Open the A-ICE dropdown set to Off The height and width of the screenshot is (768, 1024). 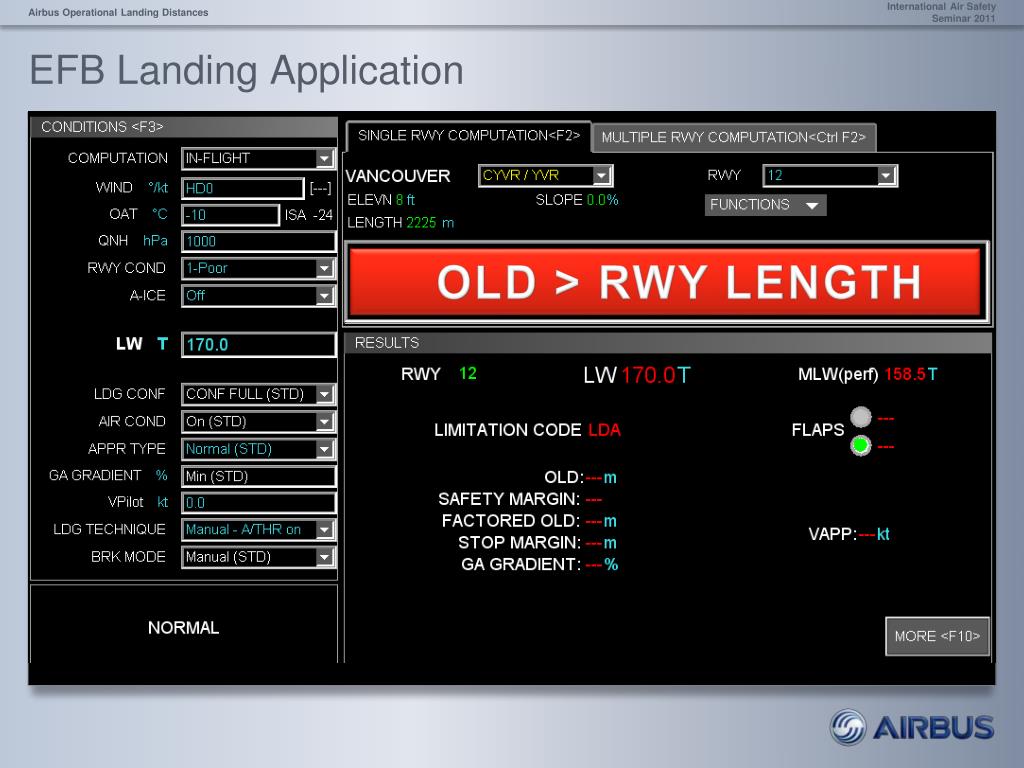click(259, 295)
